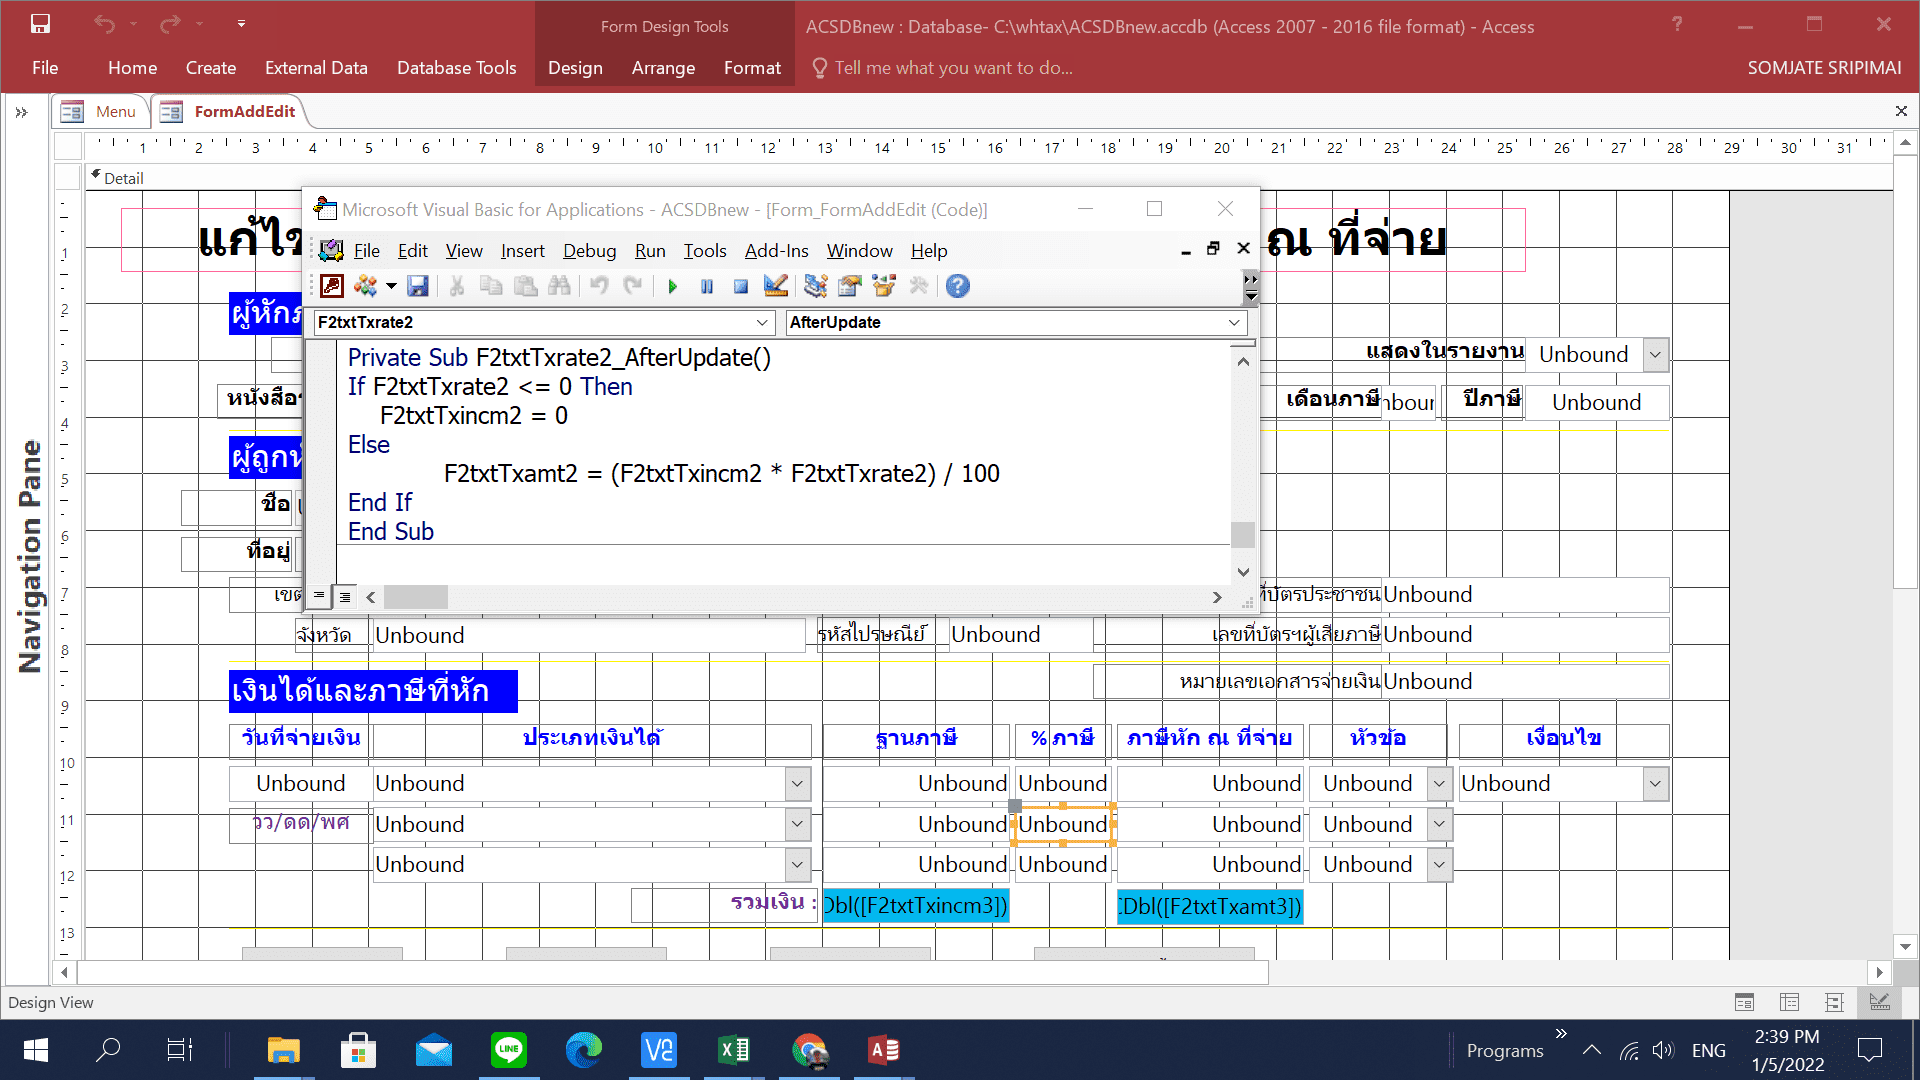Open dropdown arrow next to Insert Module icon
1920x1080 pixels.
391,286
